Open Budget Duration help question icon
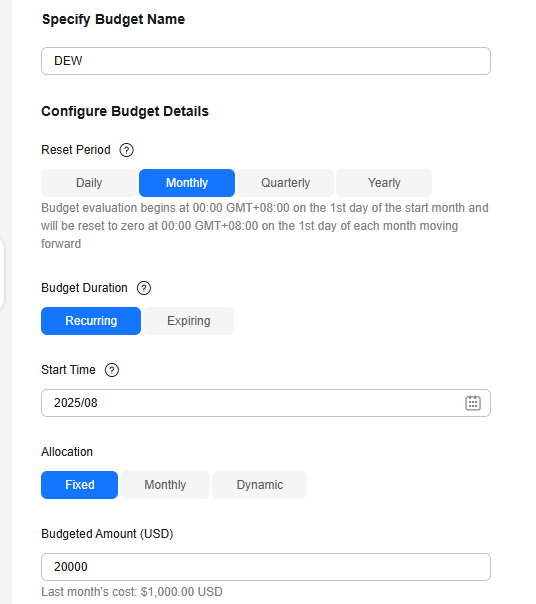Viewport: 536px width, 604px height. coord(144,288)
